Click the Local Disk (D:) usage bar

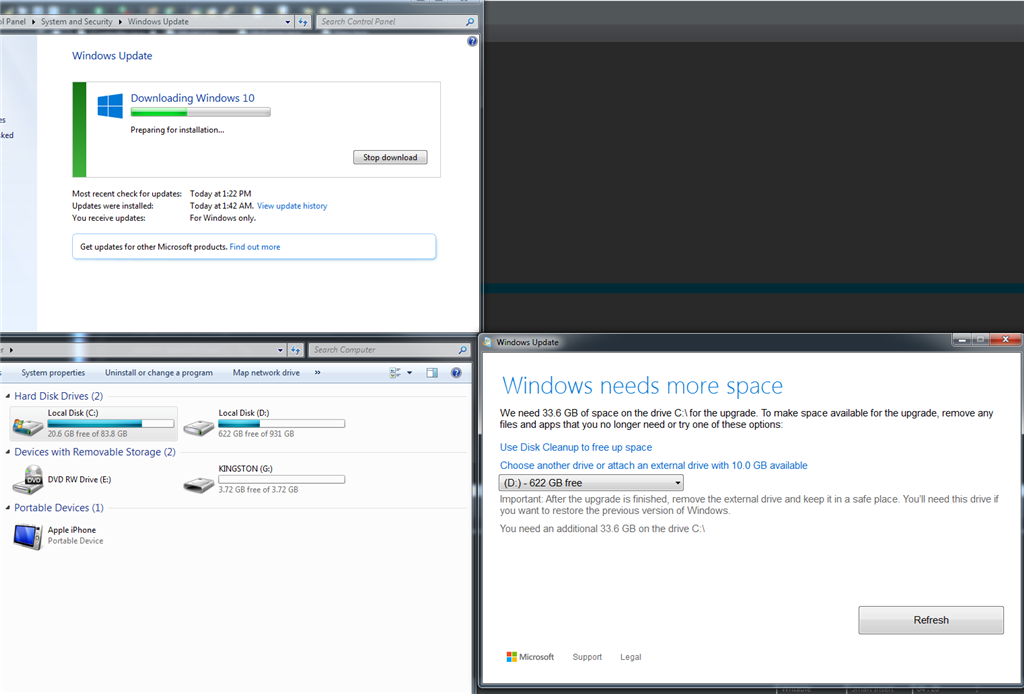[x=281, y=423]
